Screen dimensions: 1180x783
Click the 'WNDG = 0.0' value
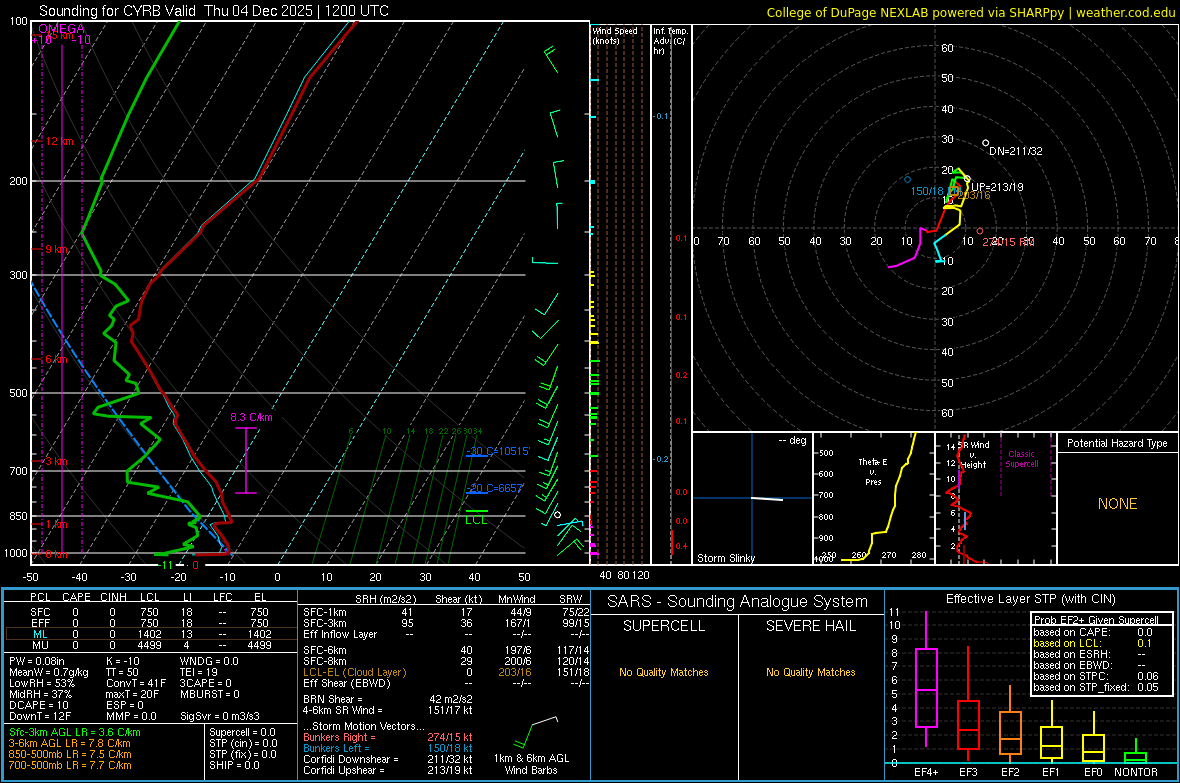pos(209,661)
